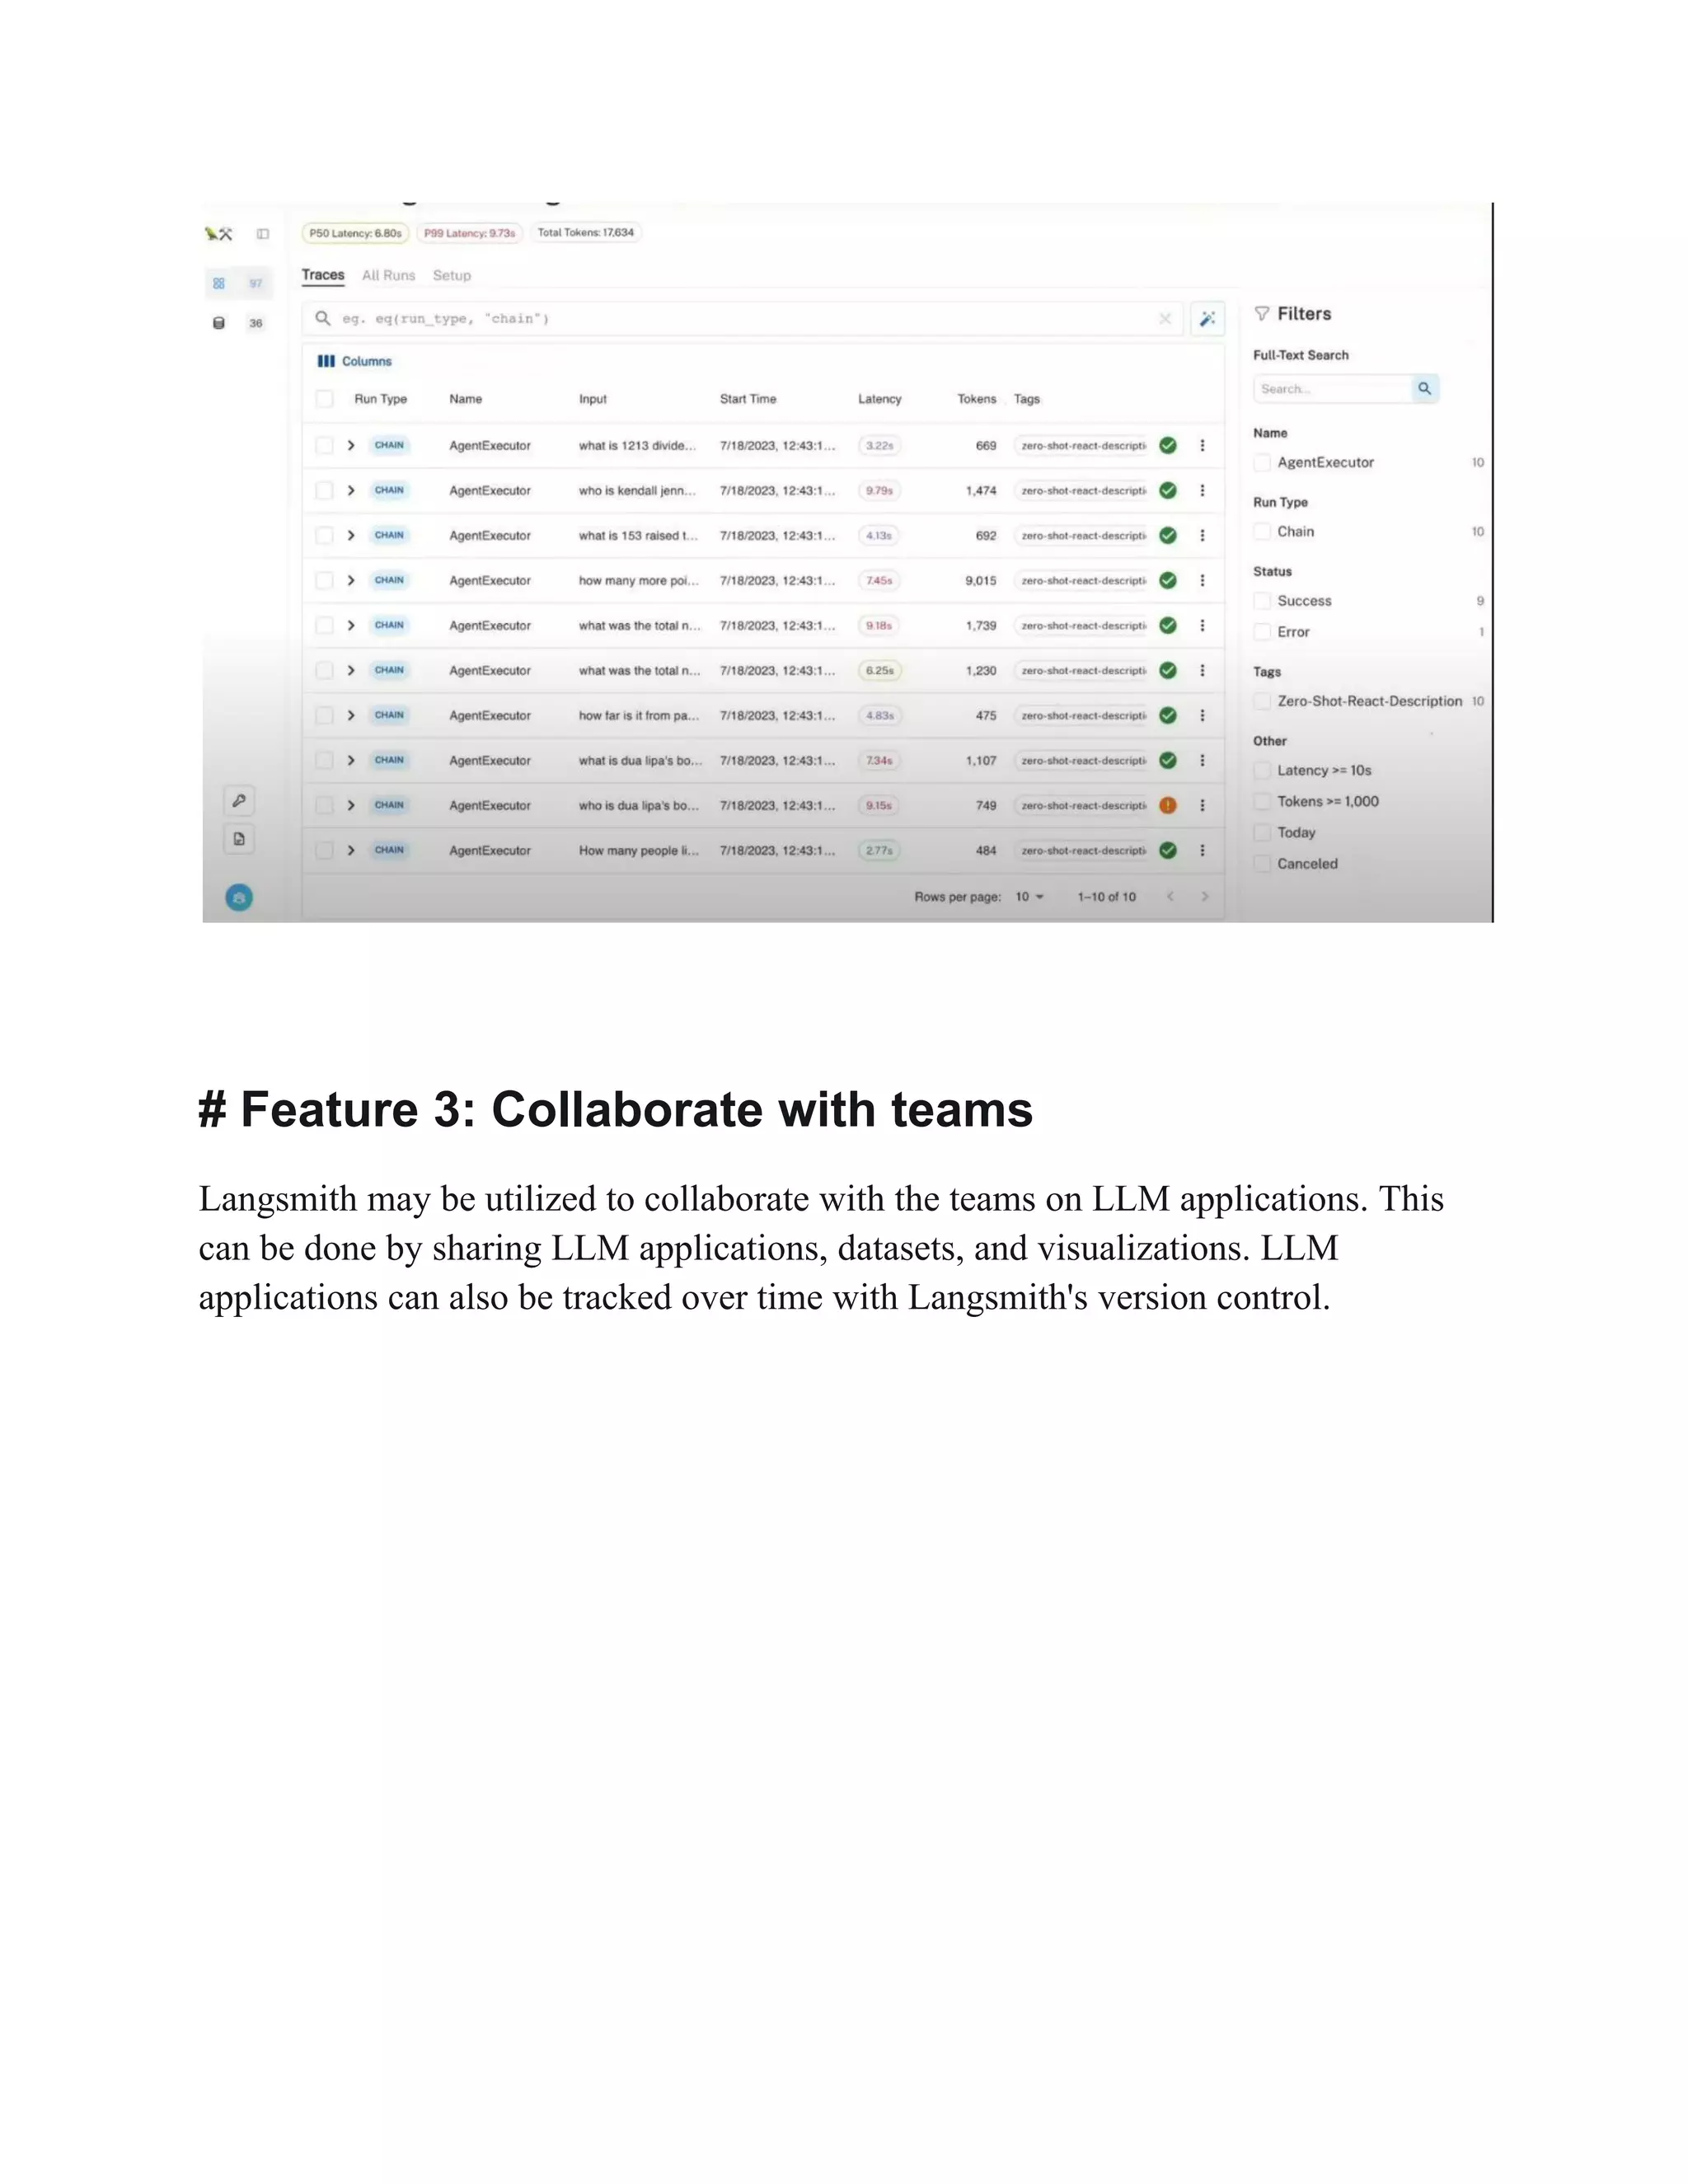Open the Rows per page dropdown
This screenshot has width=1688, height=2184.
click(x=1029, y=897)
